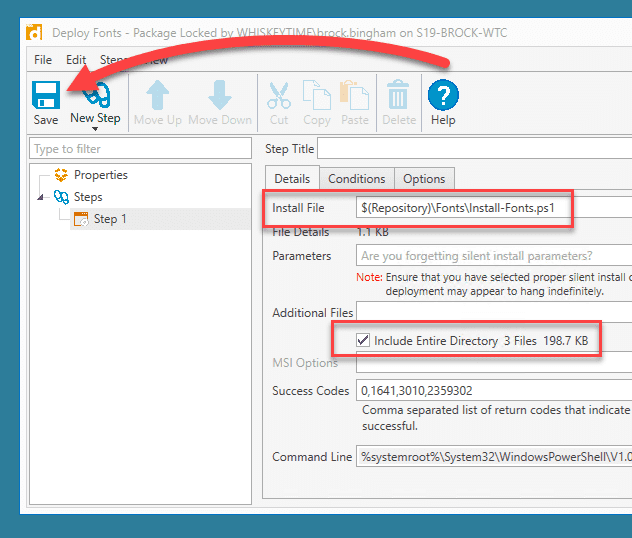Click the Additional Files field

[x=494, y=312]
